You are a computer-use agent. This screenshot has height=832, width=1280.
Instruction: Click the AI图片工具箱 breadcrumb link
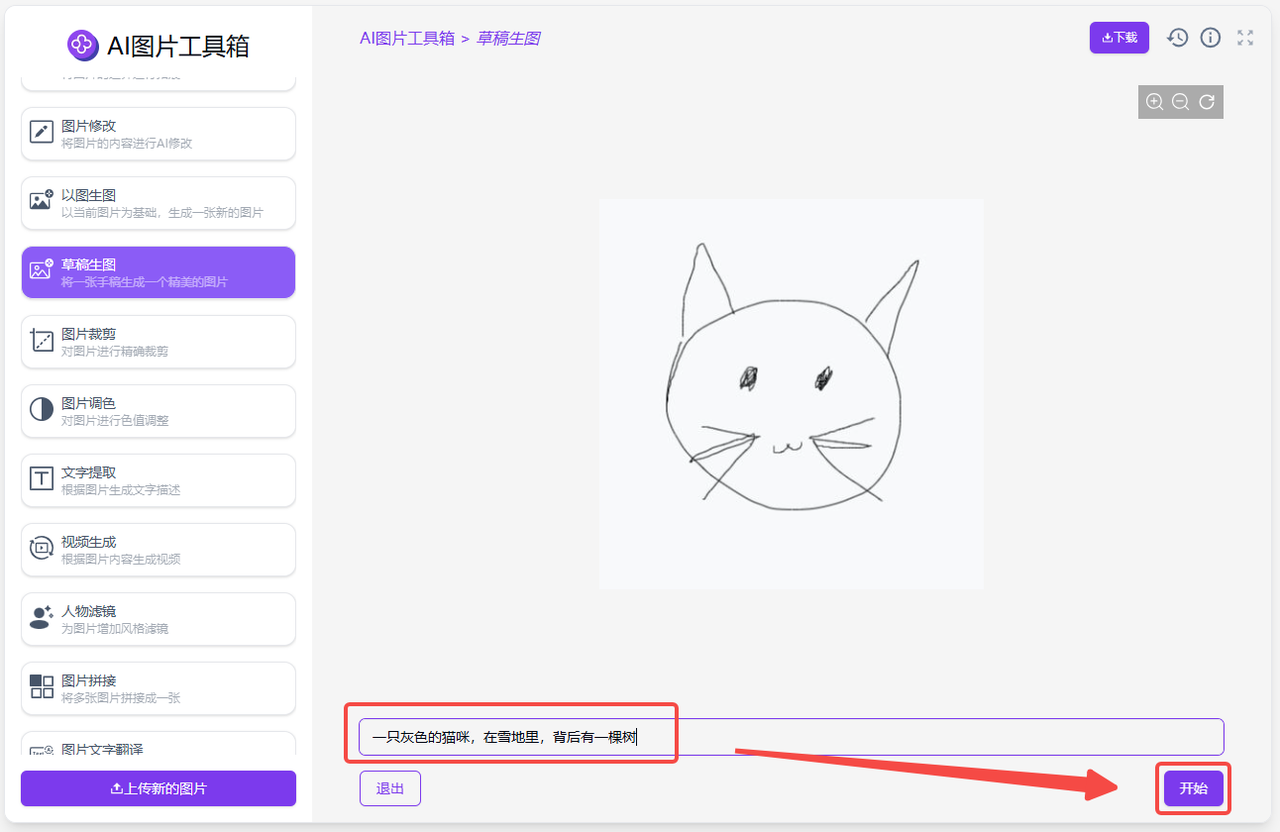(407, 39)
